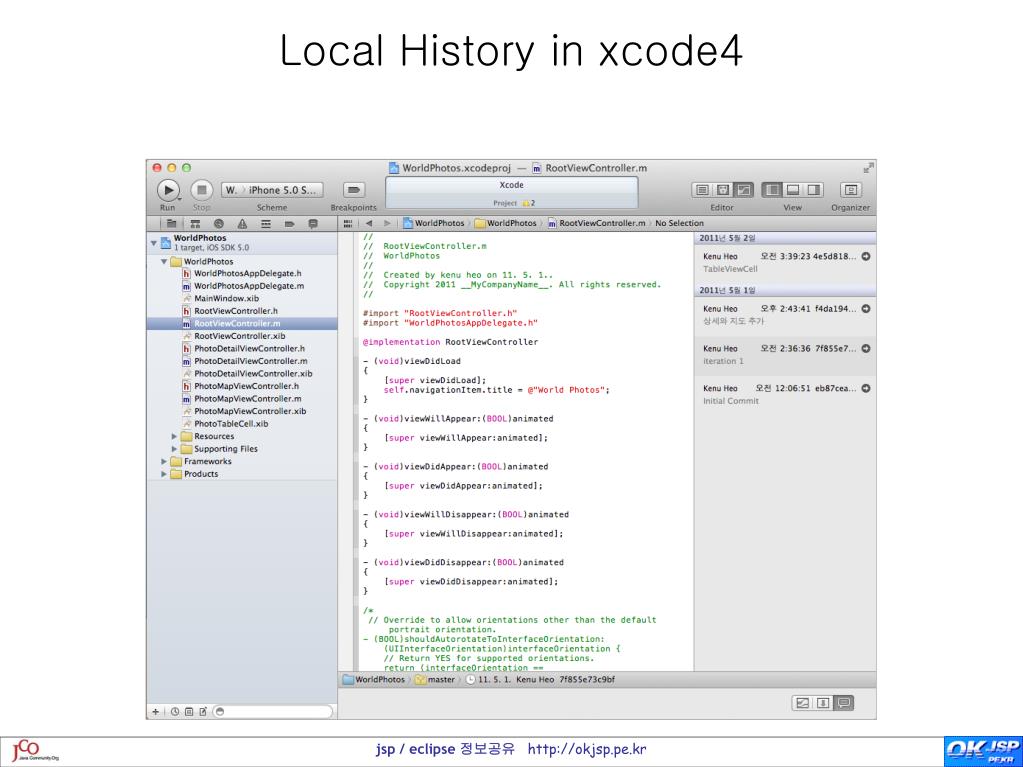Screen dimensions: 1023x767
Task: Switch to the Assistant editor
Action: point(723,190)
